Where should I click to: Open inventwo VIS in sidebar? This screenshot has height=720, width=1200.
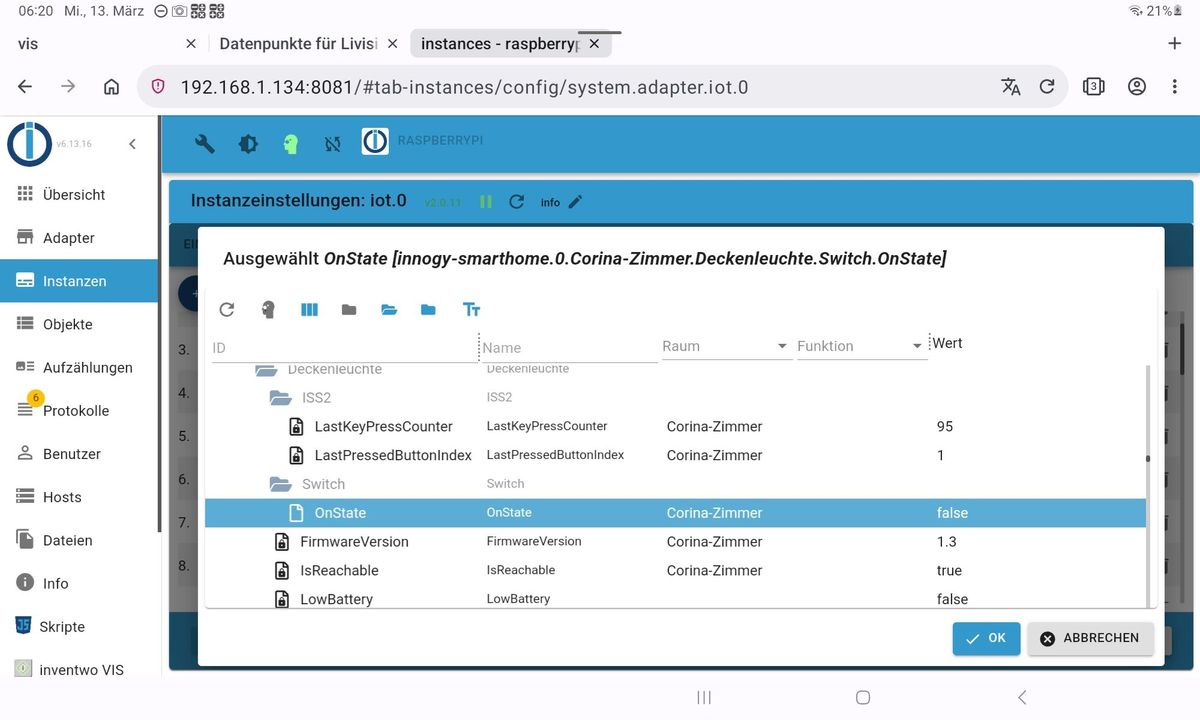(x=79, y=670)
